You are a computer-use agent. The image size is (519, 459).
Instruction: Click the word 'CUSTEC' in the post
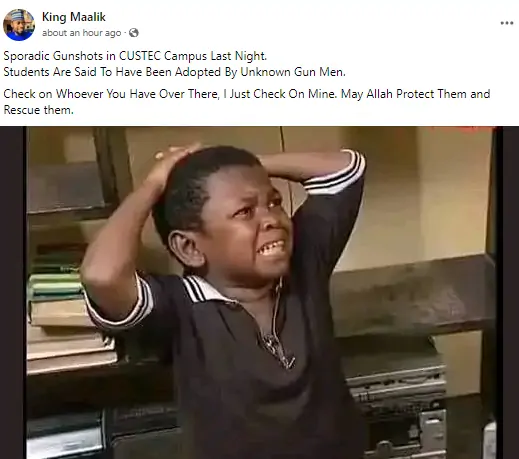click(140, 56)
